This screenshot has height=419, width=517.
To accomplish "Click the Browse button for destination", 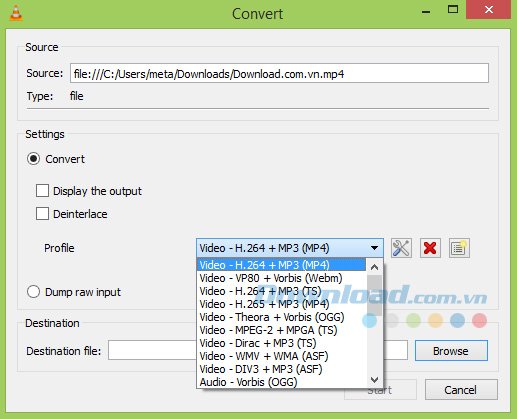I will coord(451,351).
